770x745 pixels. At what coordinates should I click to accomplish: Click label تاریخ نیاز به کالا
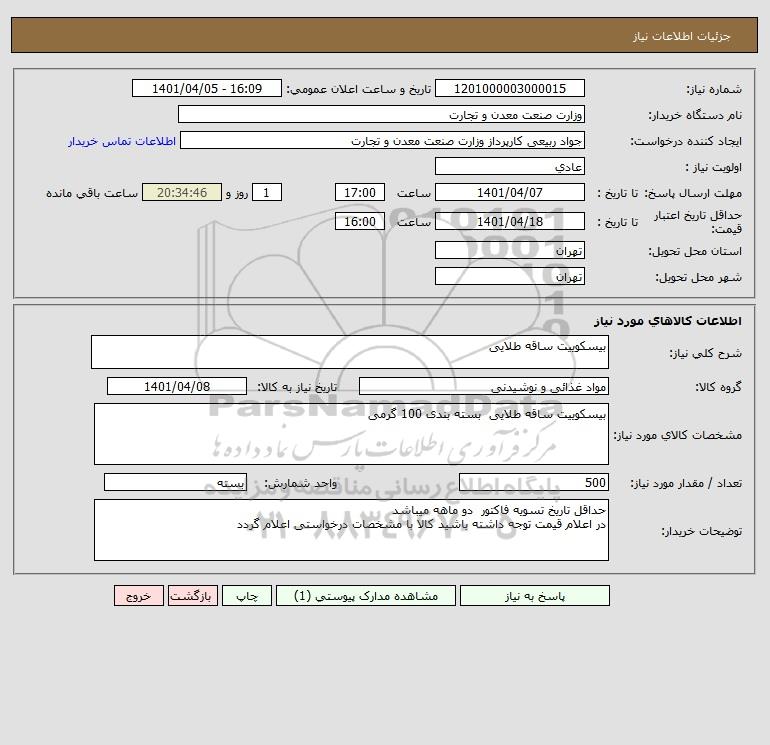tap(297, 387)
